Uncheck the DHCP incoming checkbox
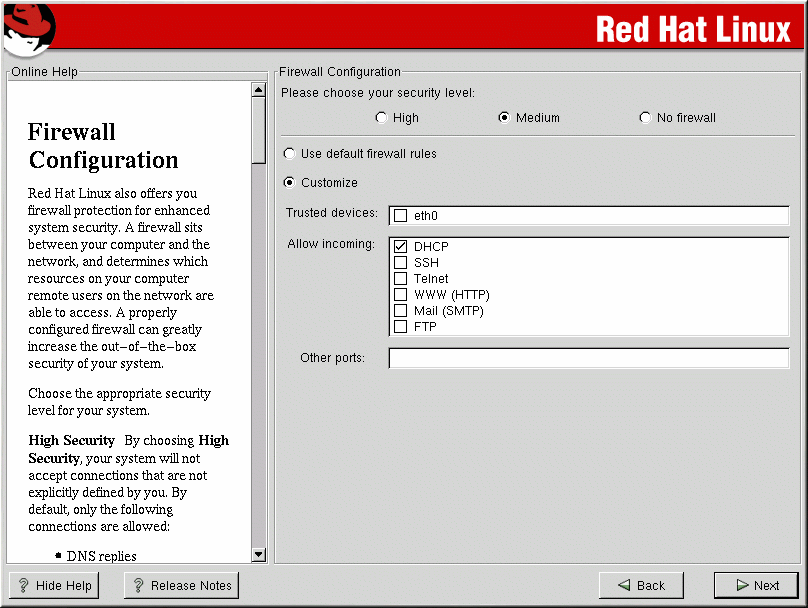The height and width of the screenshot is (608, 808). [401, 247]
